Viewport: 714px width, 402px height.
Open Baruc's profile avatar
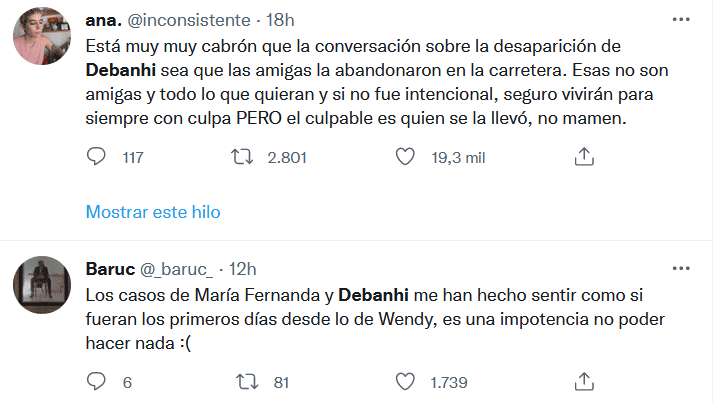(41, 287)
